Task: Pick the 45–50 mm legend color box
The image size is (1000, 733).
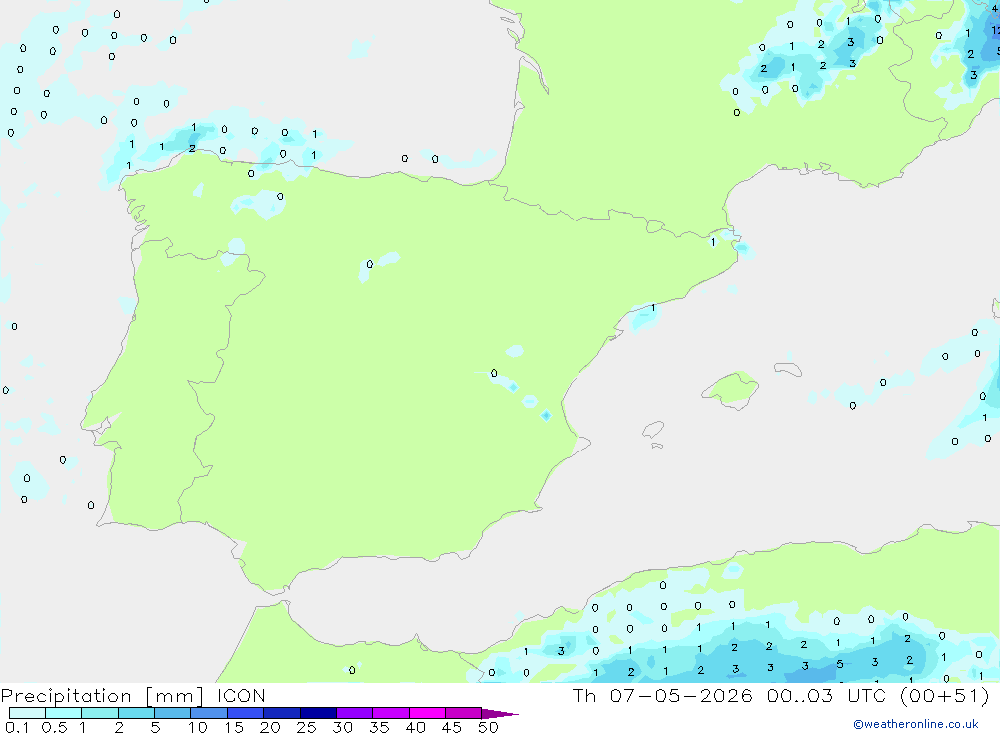Action: pos(464,713)
